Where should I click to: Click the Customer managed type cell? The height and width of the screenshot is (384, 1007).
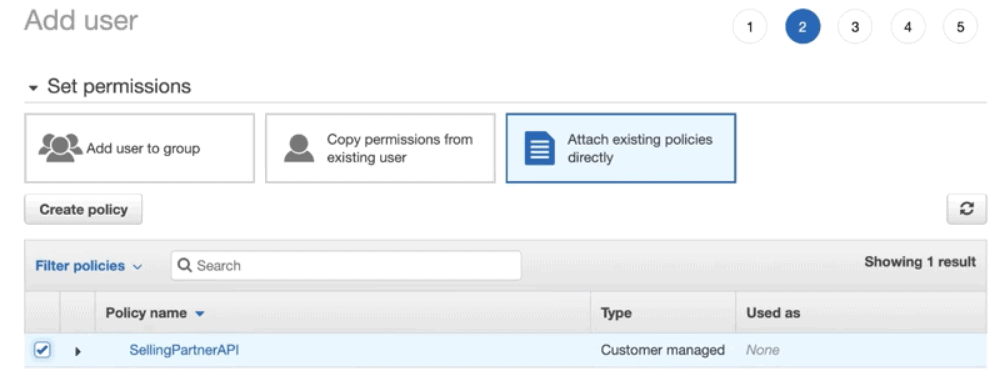[x=663, y=350]
